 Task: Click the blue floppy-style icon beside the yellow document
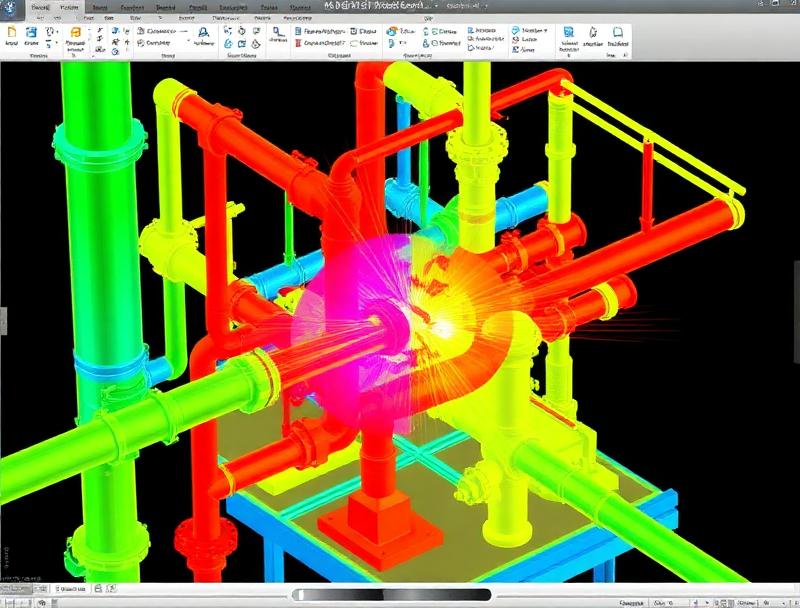pos(32,33)
